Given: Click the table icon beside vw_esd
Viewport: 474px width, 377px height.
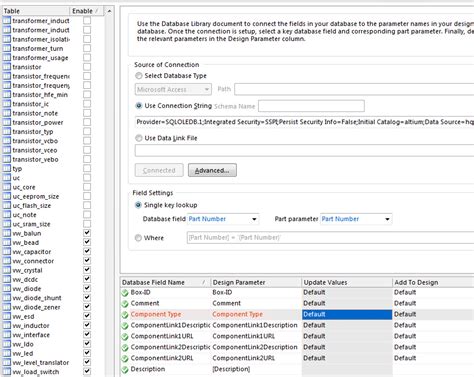Looking at the screenshot, I should pyautogui.click(x=7, y=316).
